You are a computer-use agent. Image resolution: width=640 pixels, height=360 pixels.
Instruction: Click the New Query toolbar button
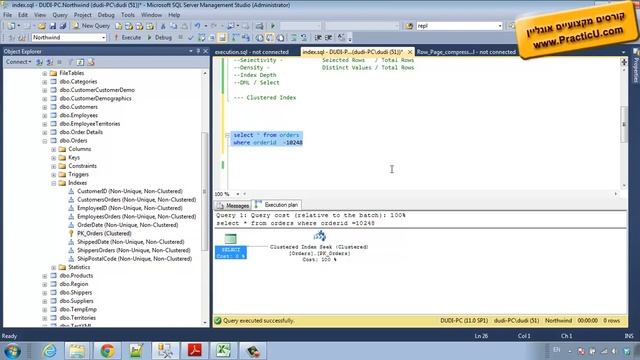point(91,26)
